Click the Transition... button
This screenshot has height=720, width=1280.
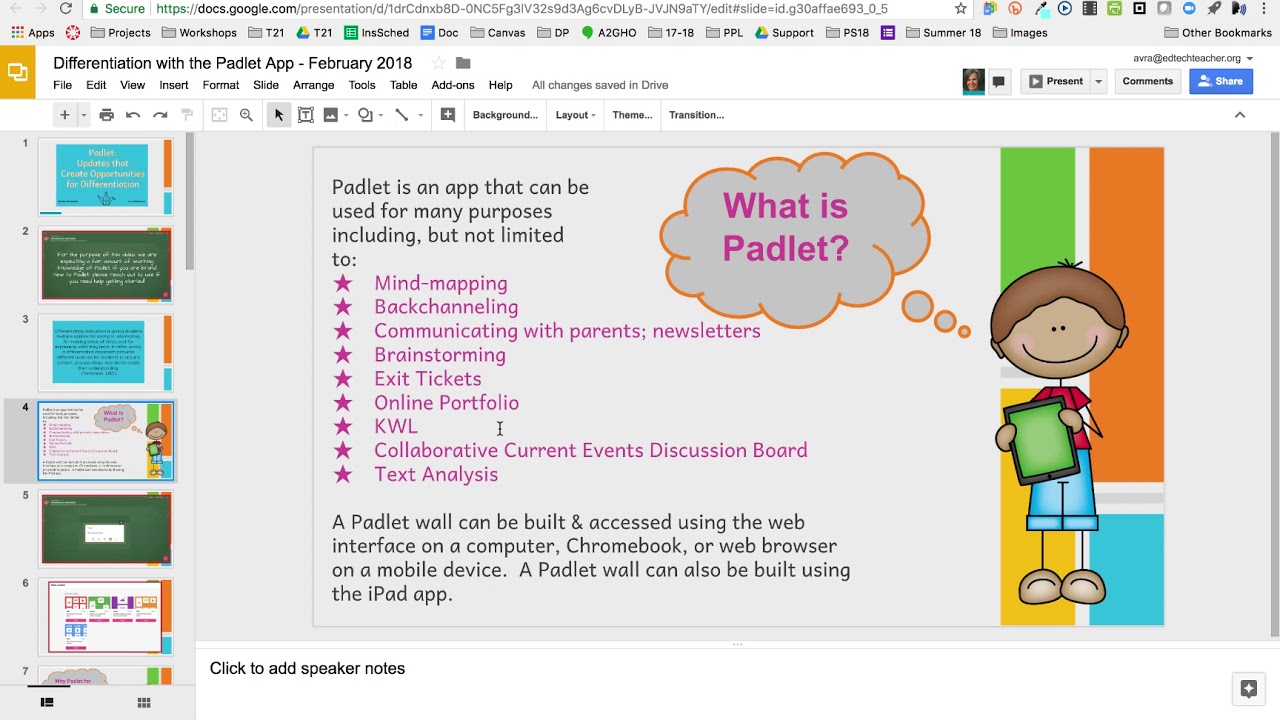pos(696,115)
